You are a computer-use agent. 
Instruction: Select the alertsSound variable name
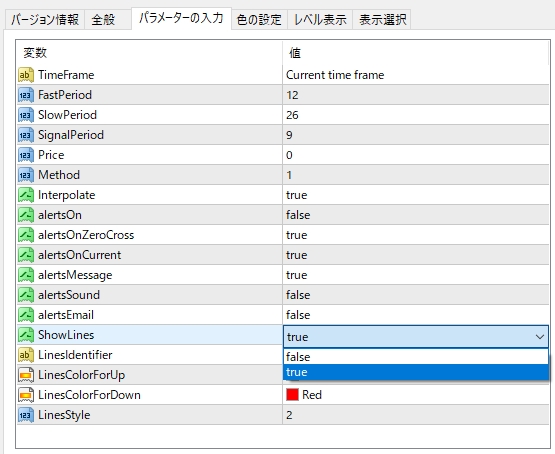coord(69,295)
